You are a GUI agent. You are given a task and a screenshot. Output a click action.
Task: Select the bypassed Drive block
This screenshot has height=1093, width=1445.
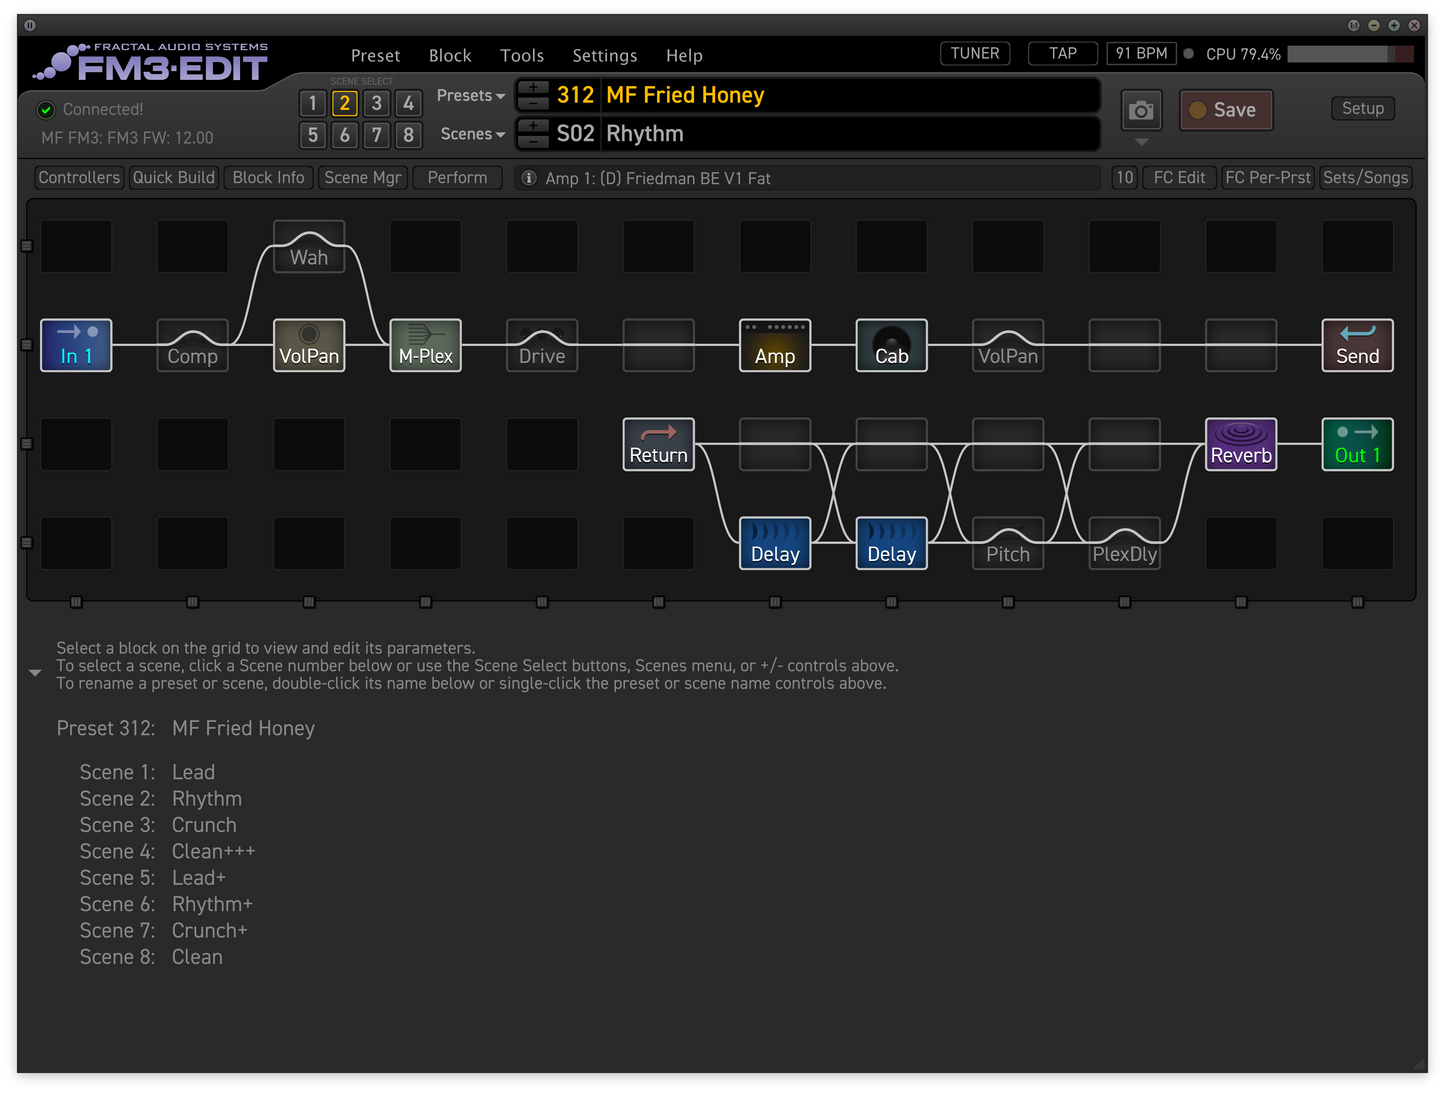click(x=542, y=345)
